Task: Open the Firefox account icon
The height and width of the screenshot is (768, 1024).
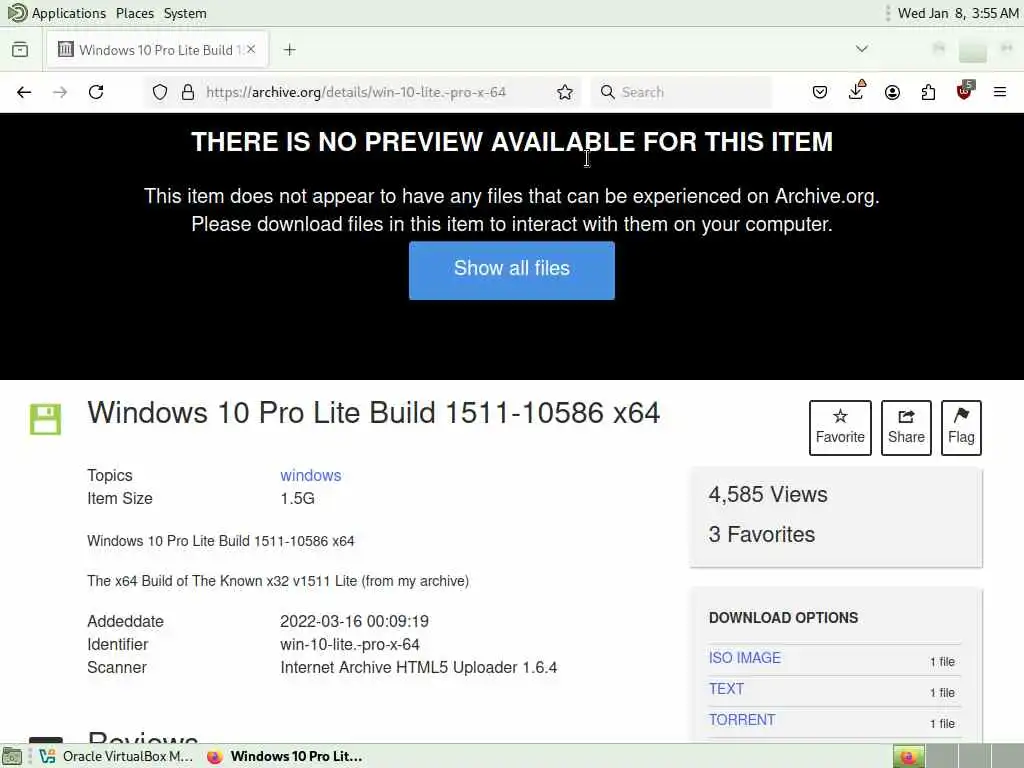Action: click(x=892, y=92)
